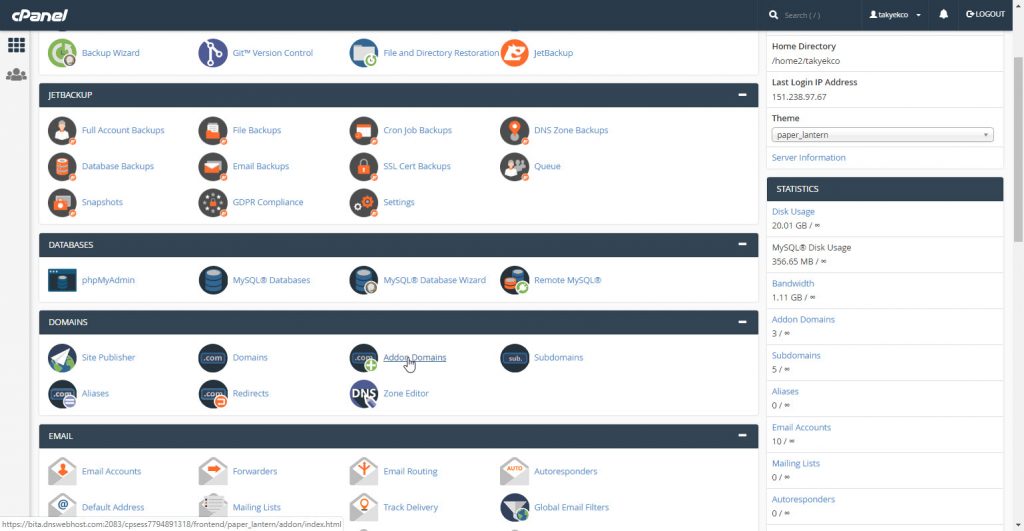This screenshot has height=531, width=1024.
Task: Click the IP address 151.238.97.67
Action: click(799, 97)
